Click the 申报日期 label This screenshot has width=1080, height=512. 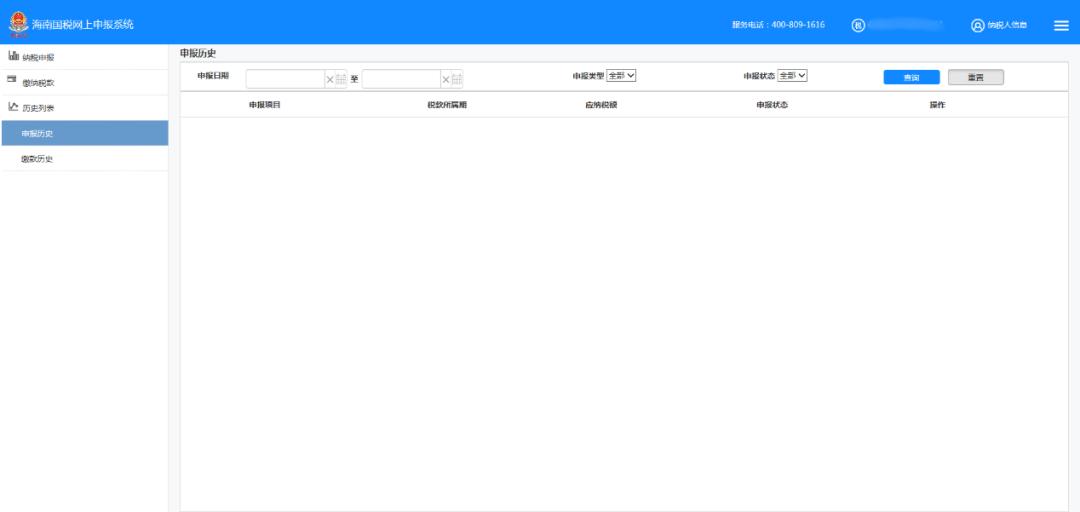tap(213, 76)
